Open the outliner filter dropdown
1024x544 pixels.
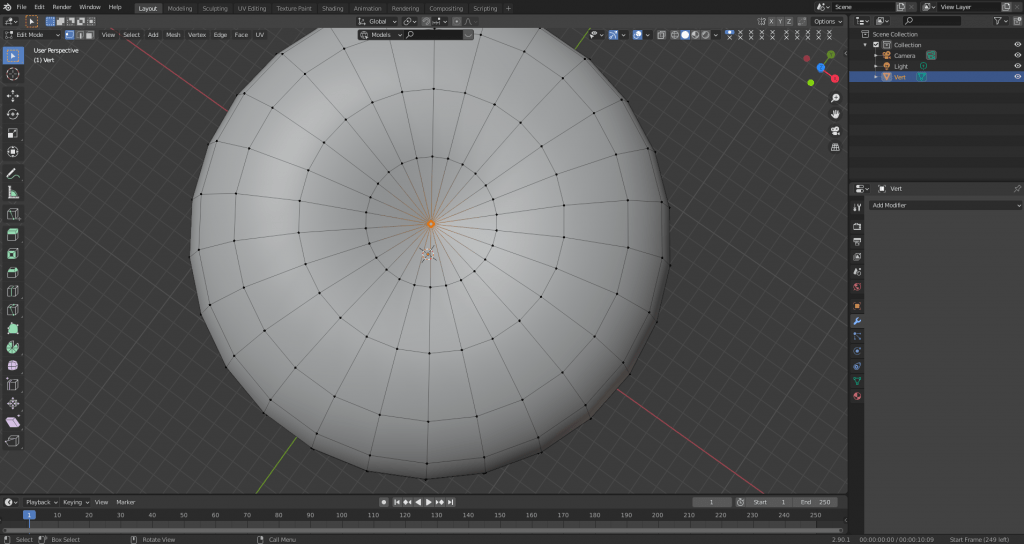click(1000, 22)
